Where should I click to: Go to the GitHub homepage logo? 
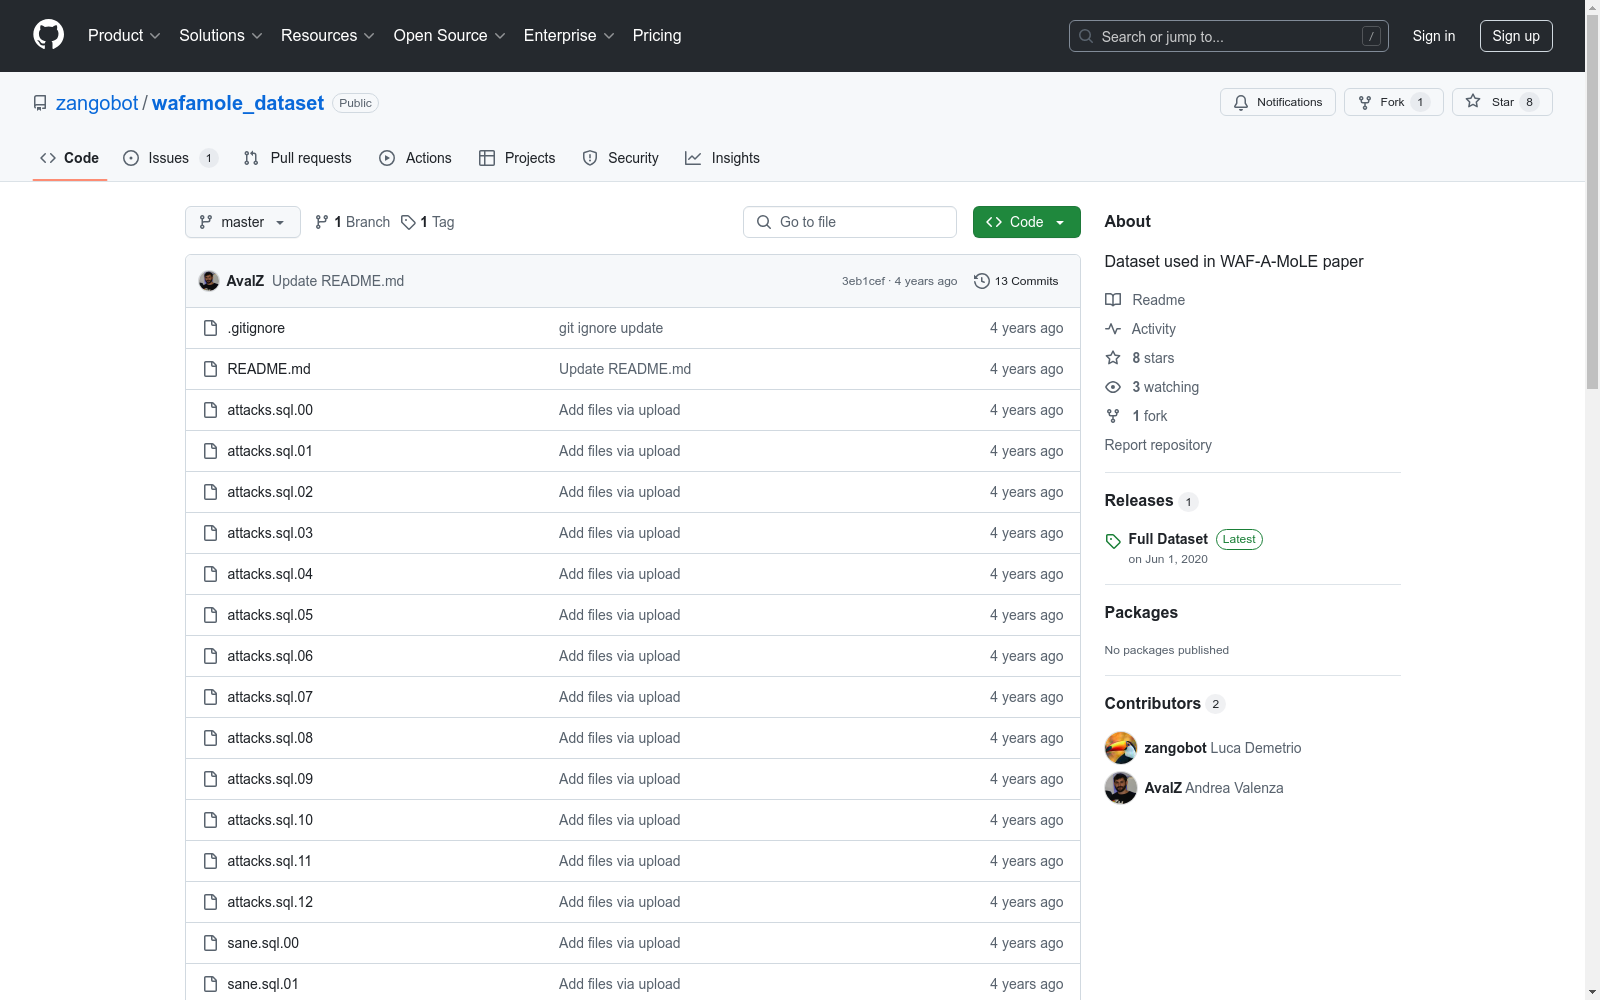48,35
